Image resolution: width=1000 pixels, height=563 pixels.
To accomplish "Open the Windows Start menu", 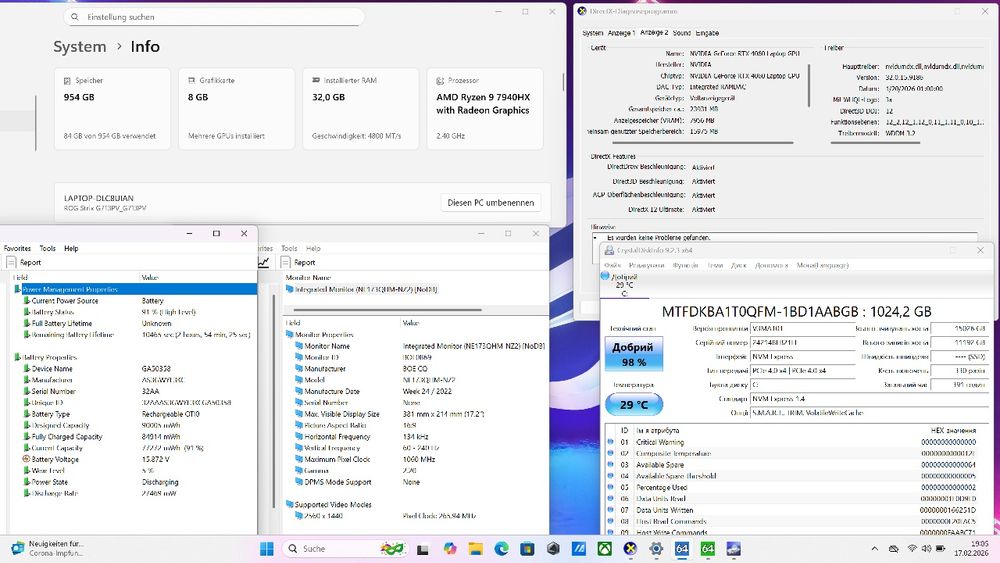I will (x=267, y=548).
